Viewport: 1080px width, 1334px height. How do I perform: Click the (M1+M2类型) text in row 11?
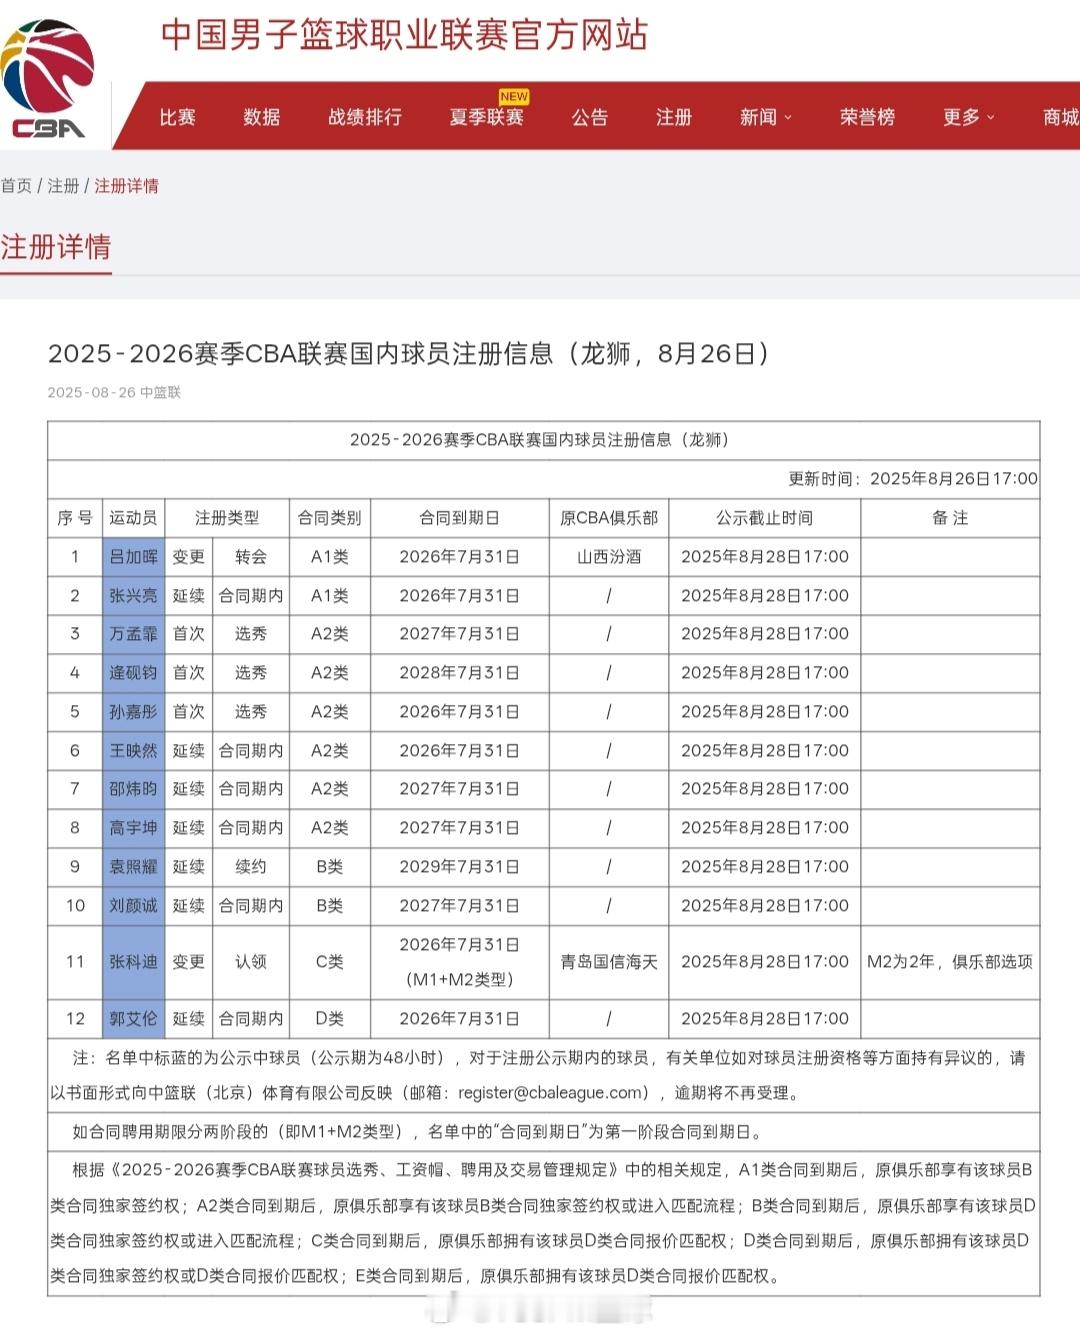[459, 980]
